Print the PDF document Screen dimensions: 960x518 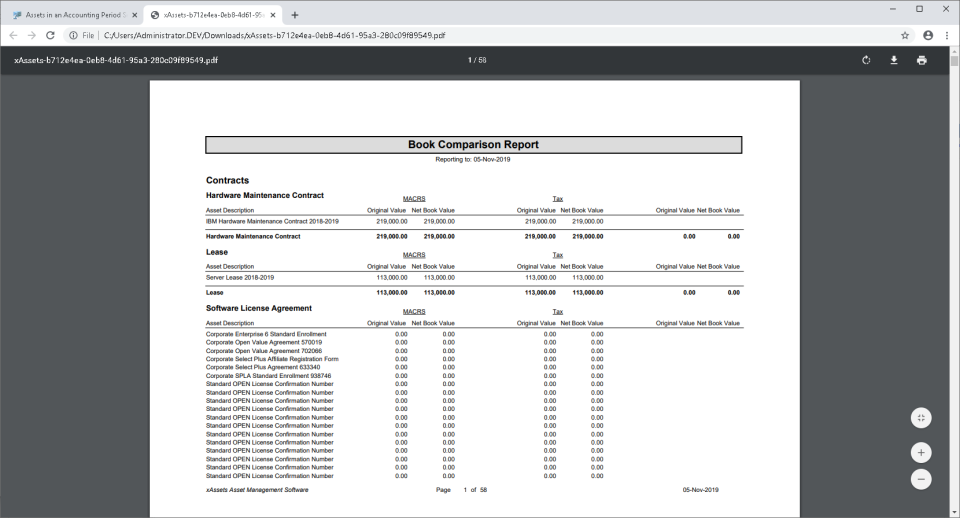pyautogui.click(x=921, y=60)
